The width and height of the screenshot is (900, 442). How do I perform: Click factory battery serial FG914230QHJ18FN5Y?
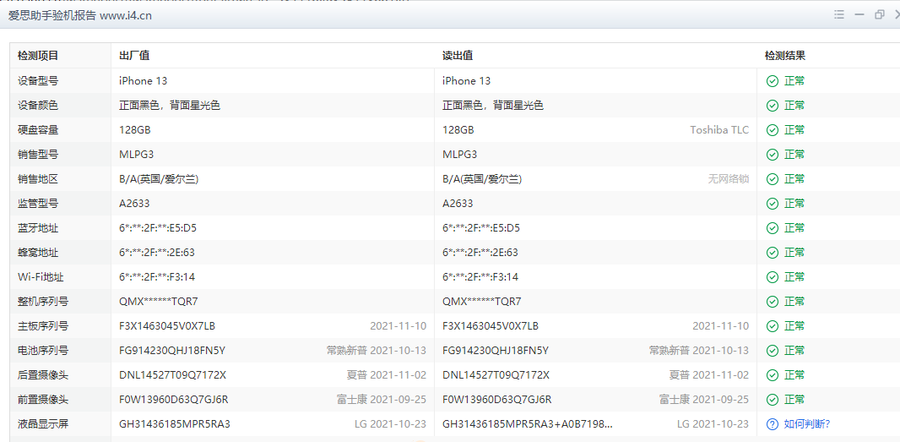(172, 350)
